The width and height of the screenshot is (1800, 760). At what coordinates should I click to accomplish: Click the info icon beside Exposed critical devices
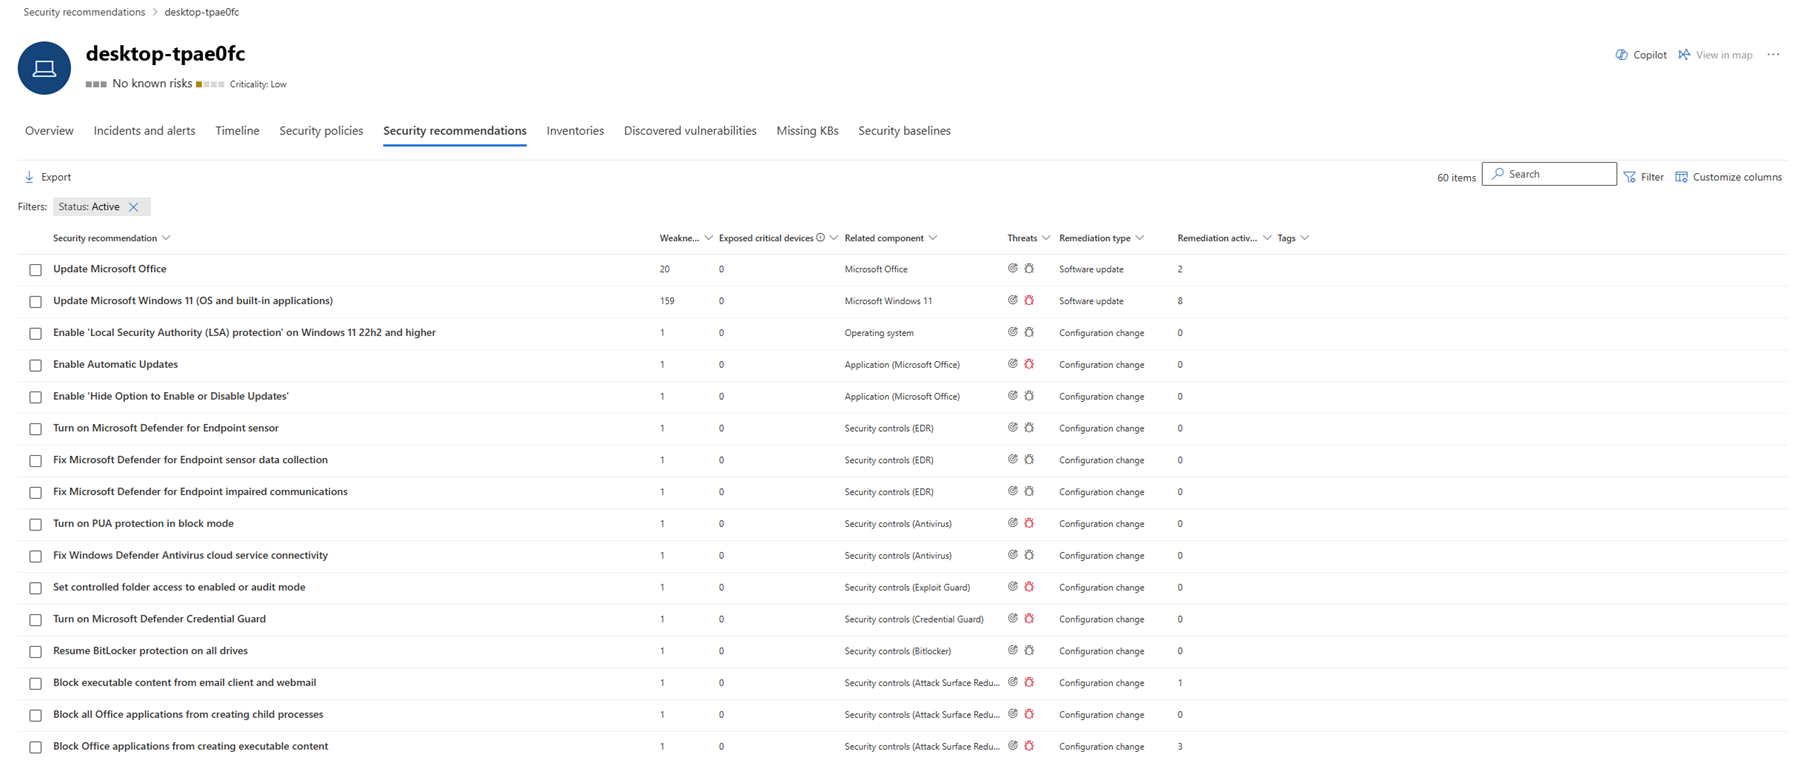pyautogui.click(x=820, y=238)
